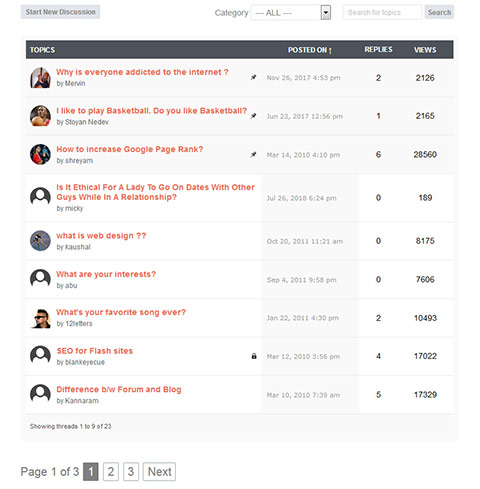Image resolution: width=480 pixels, height=489 pixels.
Task: Open the I like to play Basketball thread
Action: [x=151, y=111]
